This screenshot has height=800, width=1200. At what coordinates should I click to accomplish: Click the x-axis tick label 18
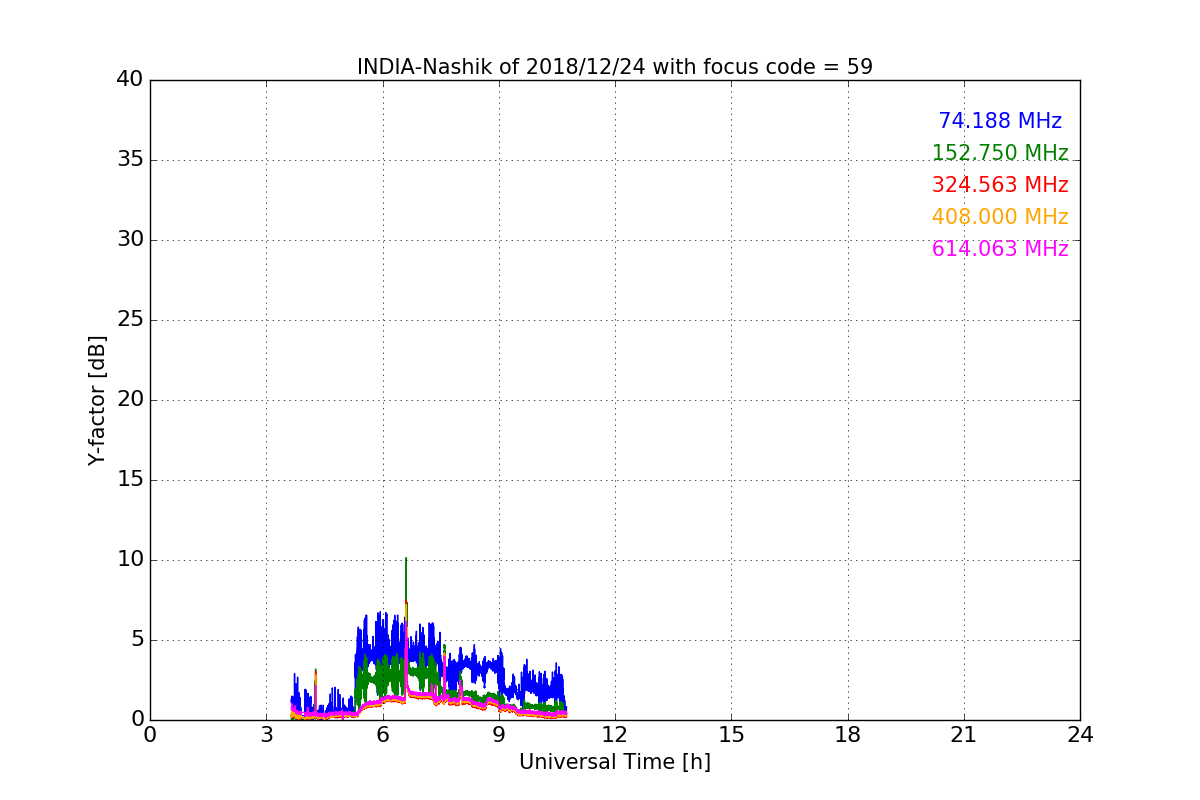point(848,735)
